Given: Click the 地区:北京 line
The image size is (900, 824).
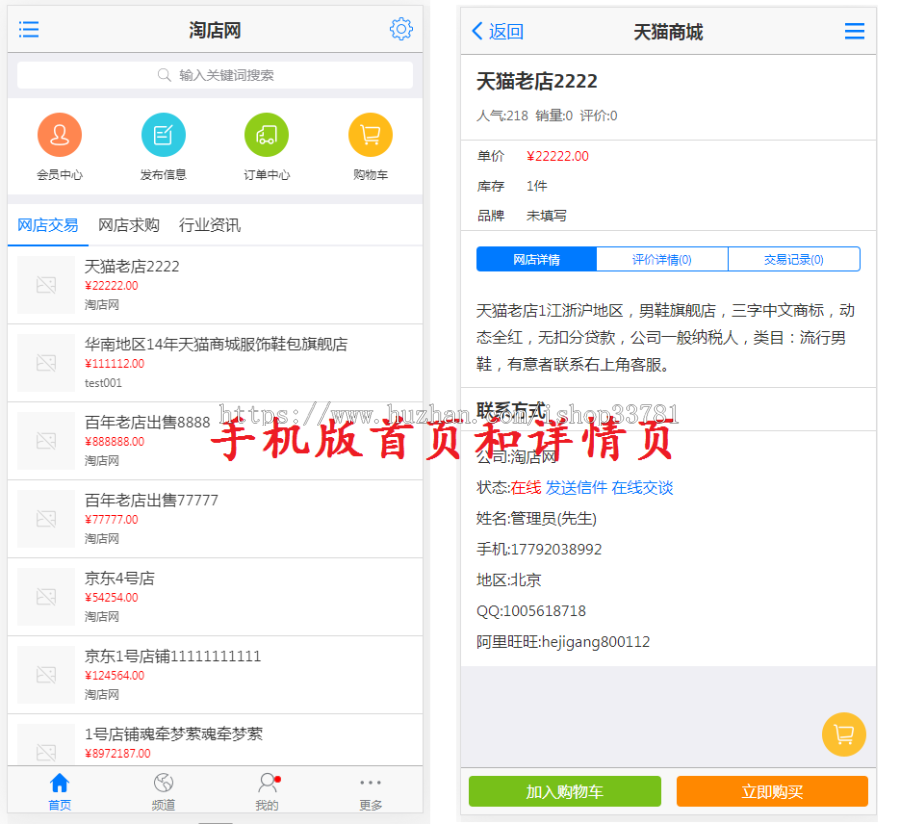Looking at the screenshot, I should point(509,580).
